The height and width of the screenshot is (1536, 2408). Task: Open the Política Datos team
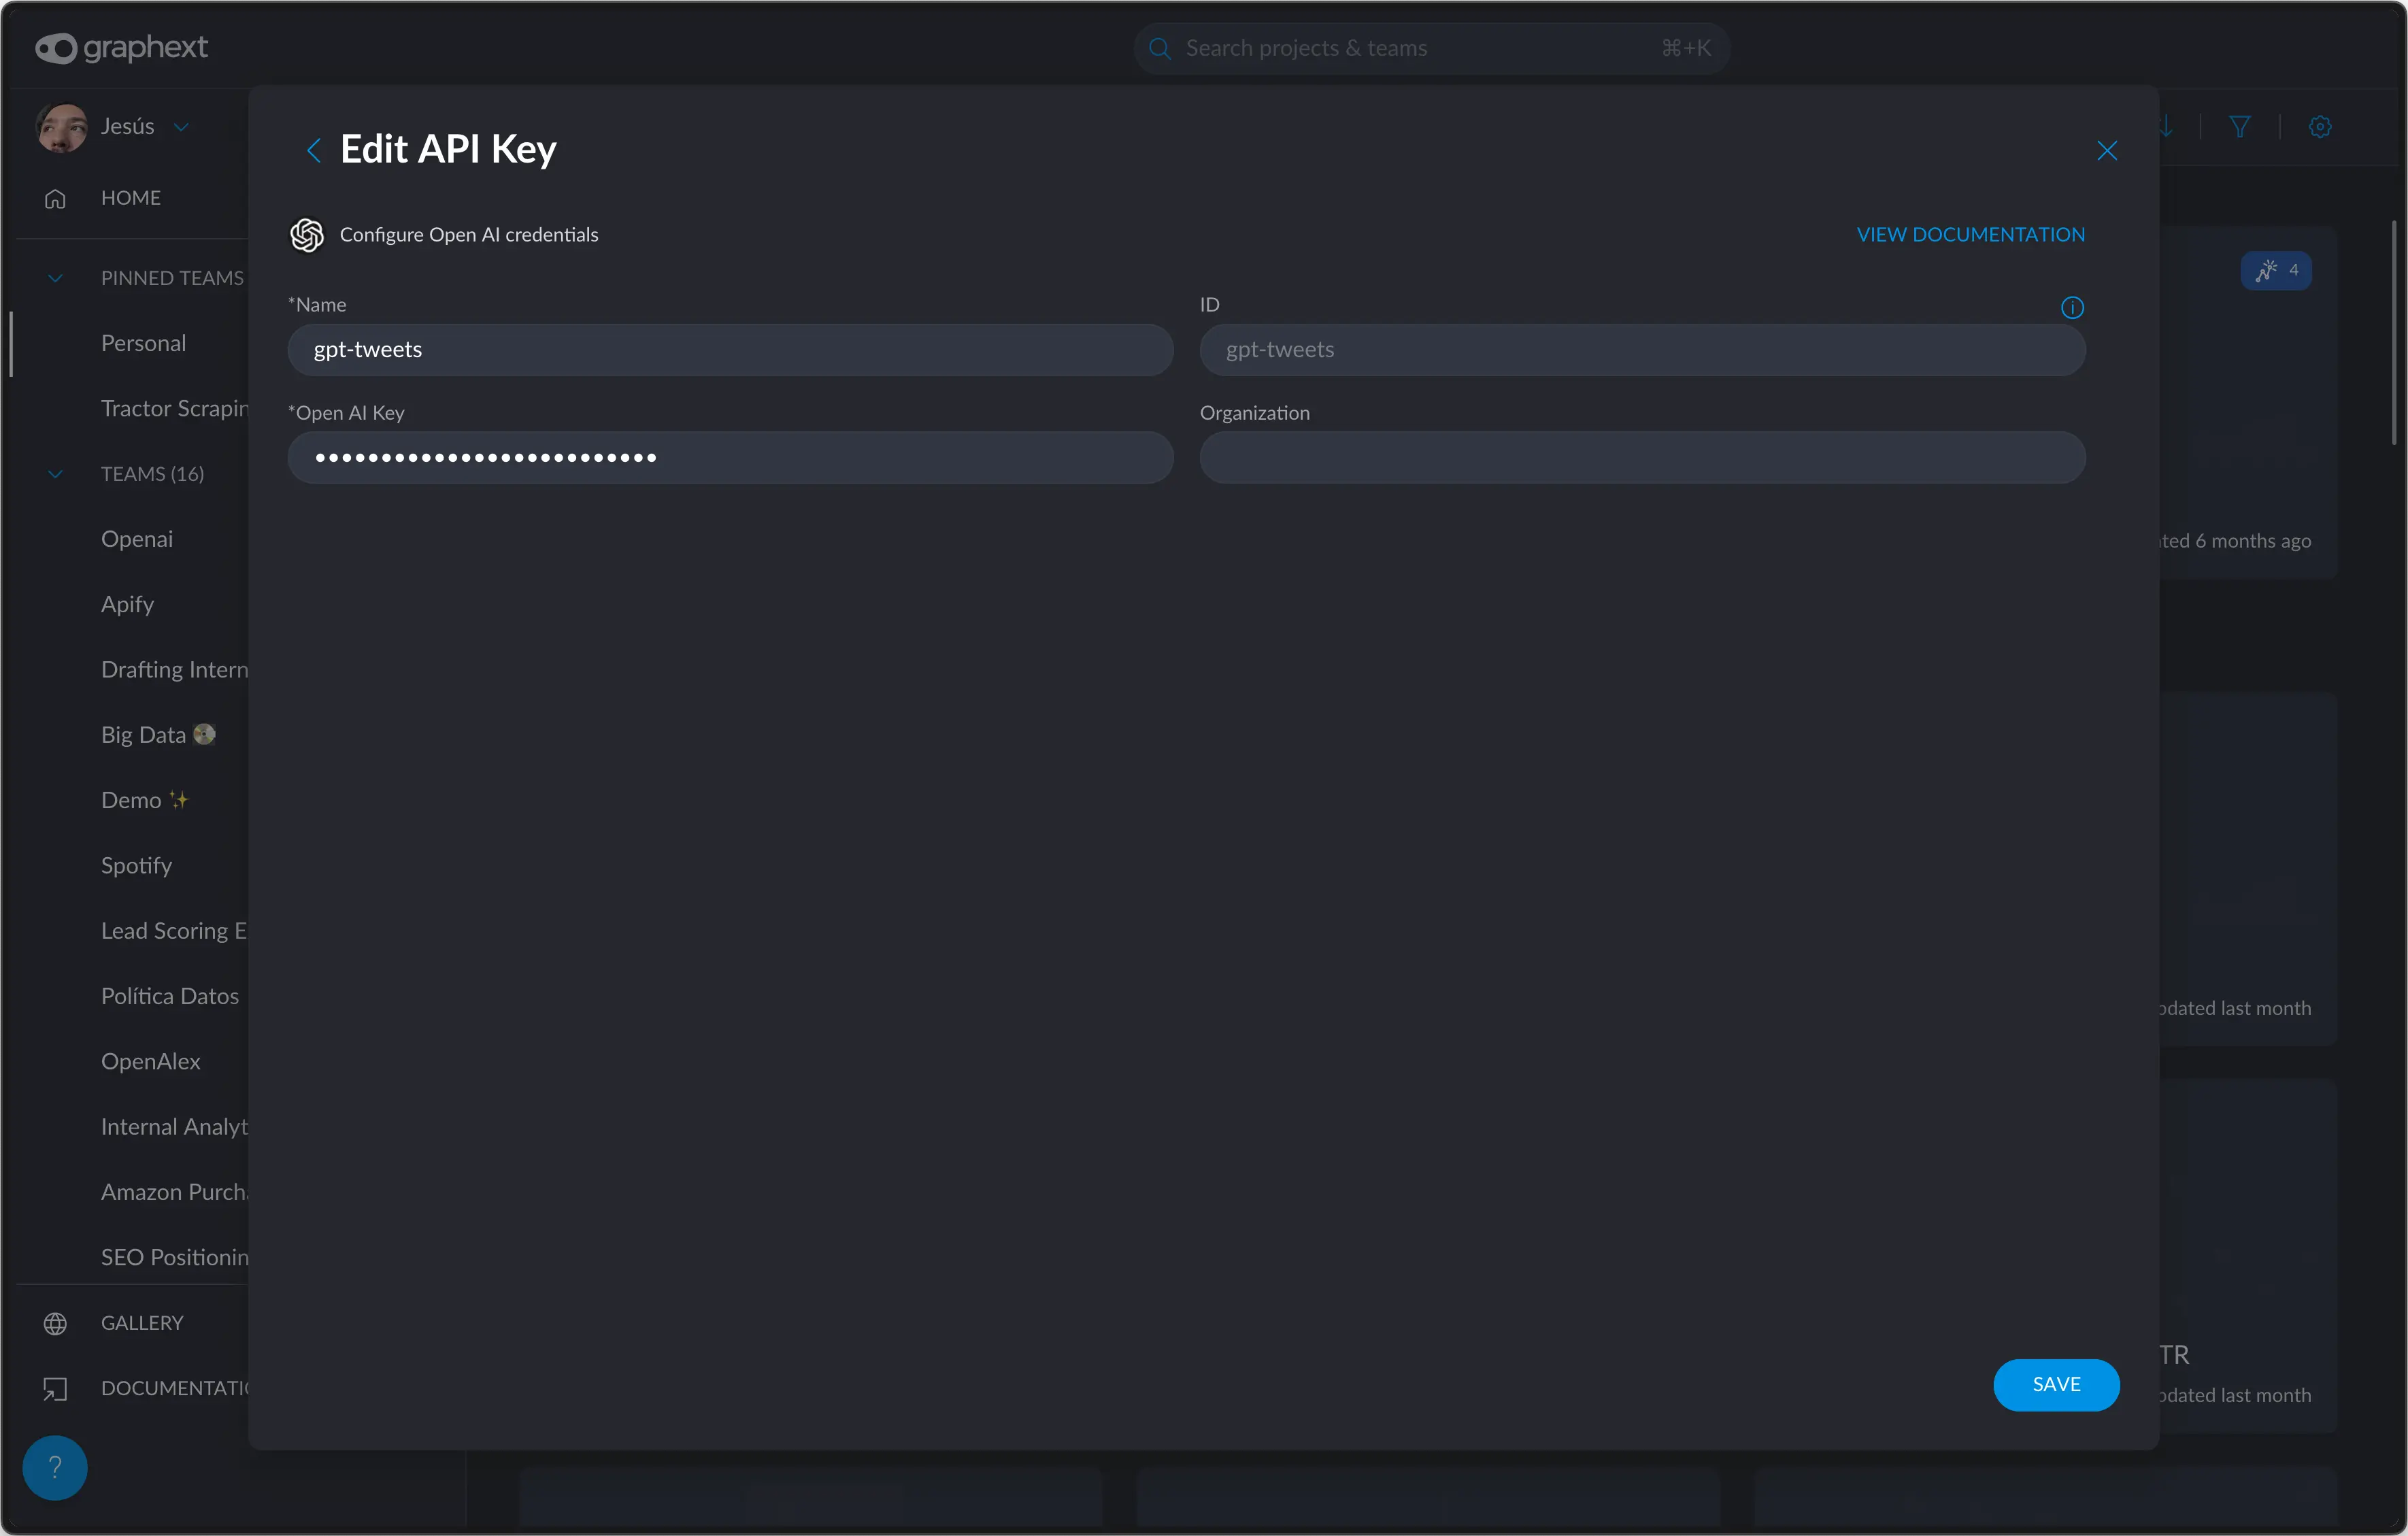coord(169,996)
